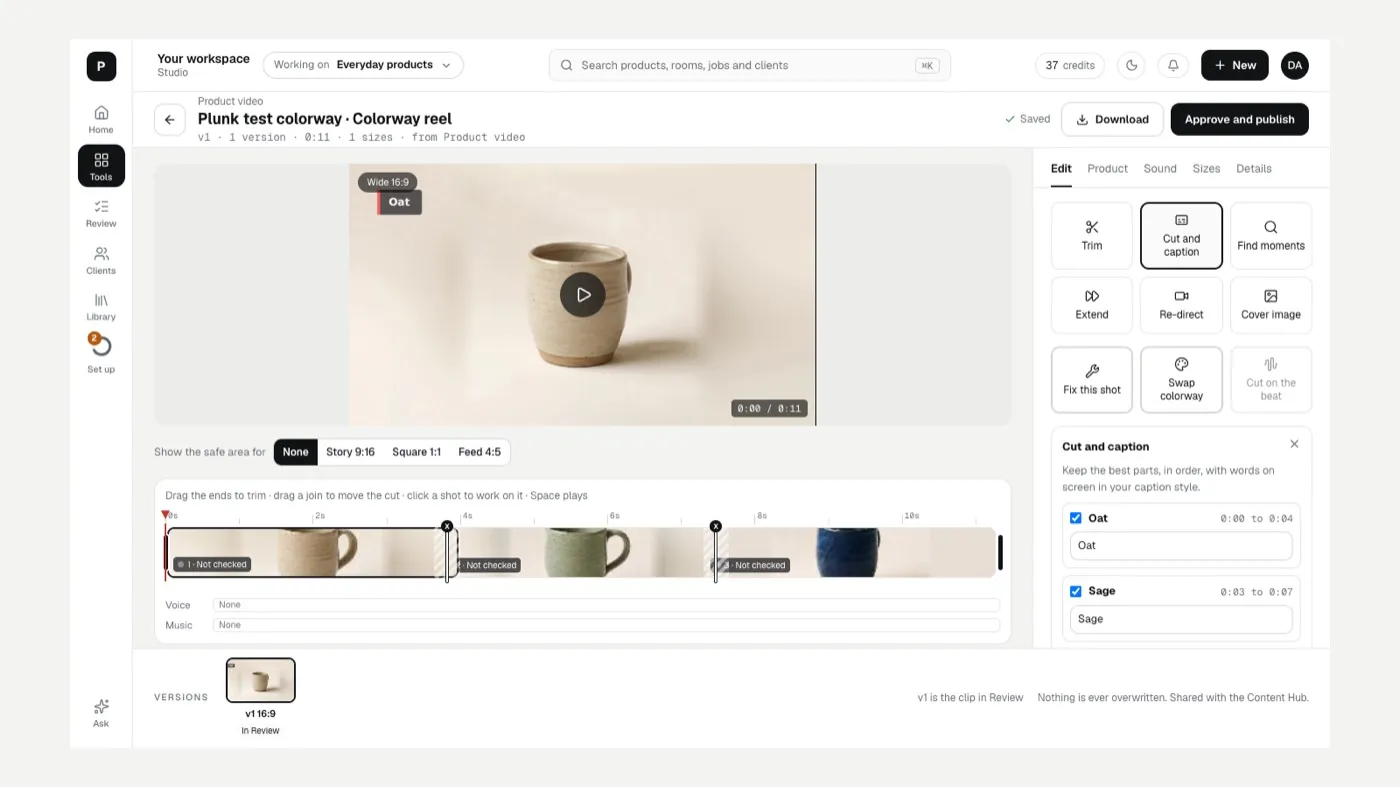The image size is (1400, 787).
Task: Expand the Working on Everyday products dropdown
Action: [363, 65]
